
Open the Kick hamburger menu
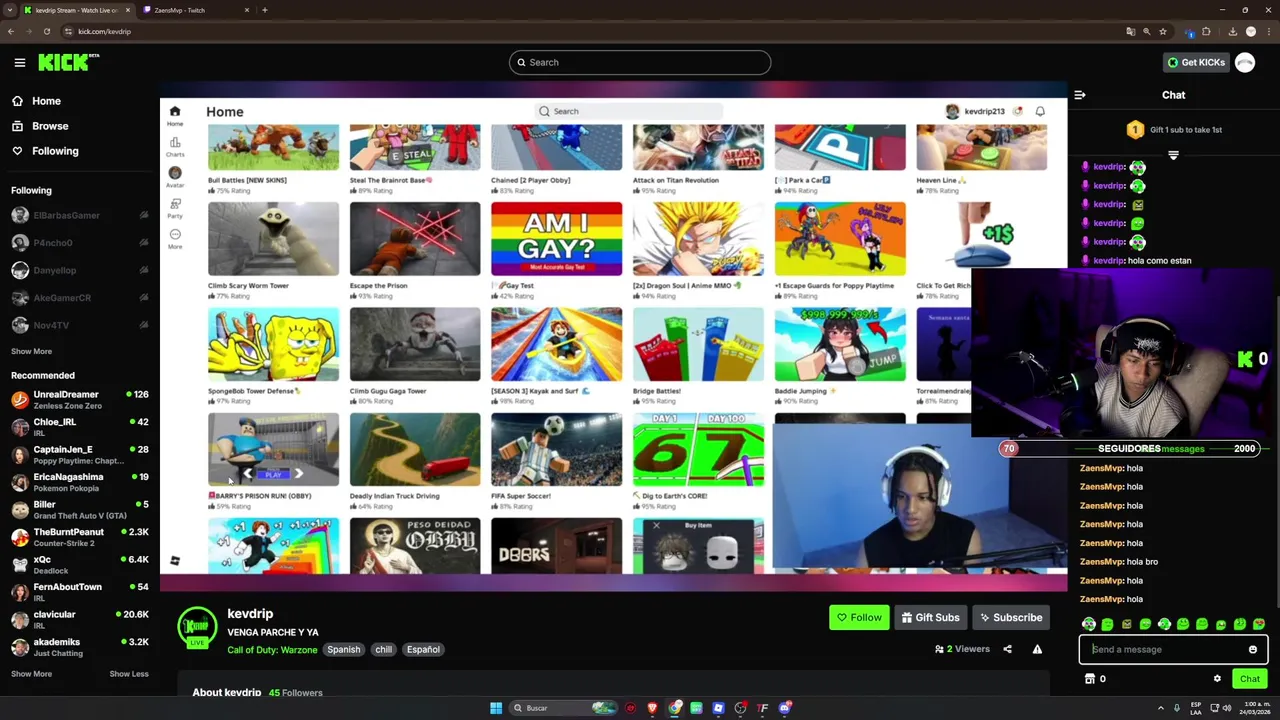[19, 62]
